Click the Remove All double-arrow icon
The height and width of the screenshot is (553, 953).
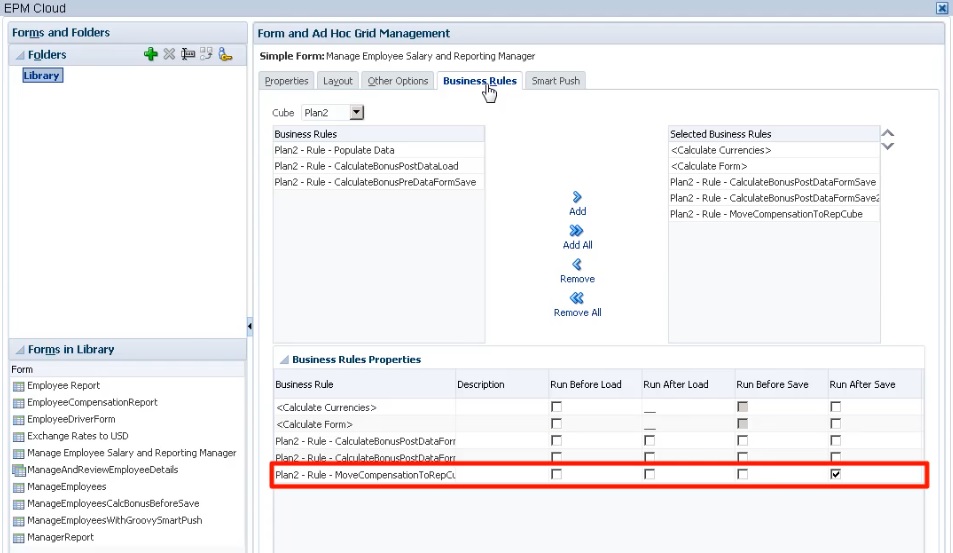point(577,298)
